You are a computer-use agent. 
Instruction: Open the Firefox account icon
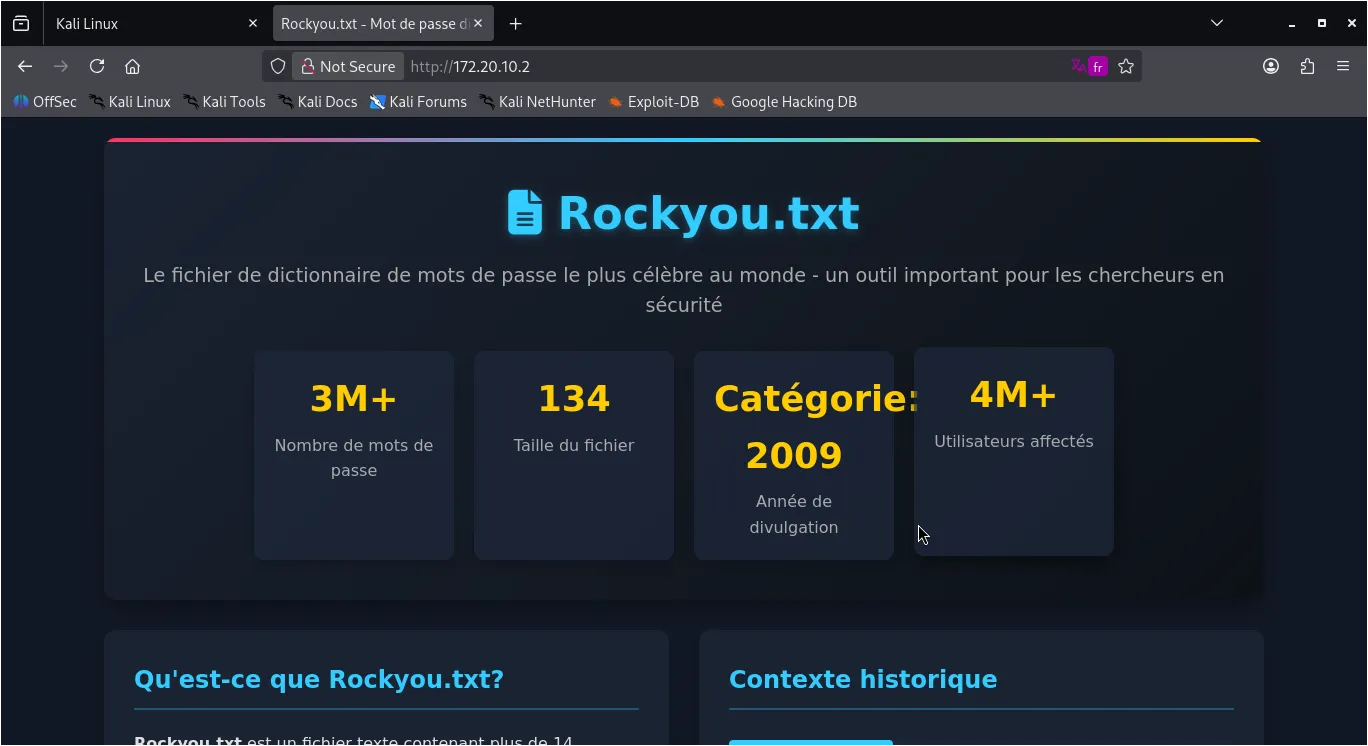click(x=1271, y=66)
